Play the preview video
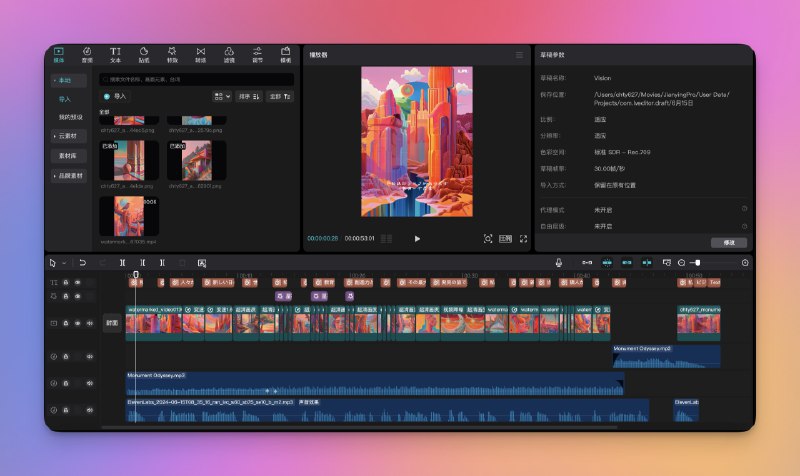800x476 pixels. 417,239
